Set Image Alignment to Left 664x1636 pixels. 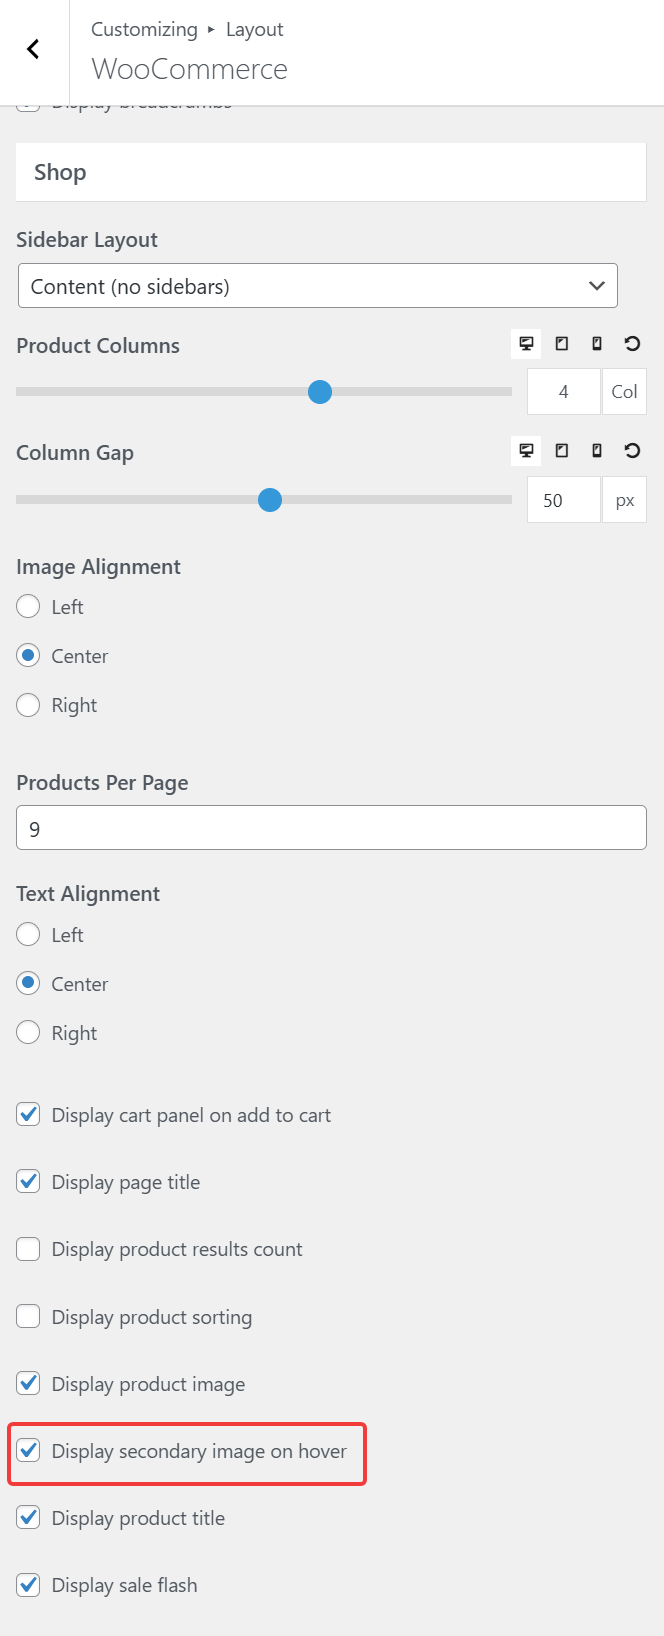(x=28, y=607)
